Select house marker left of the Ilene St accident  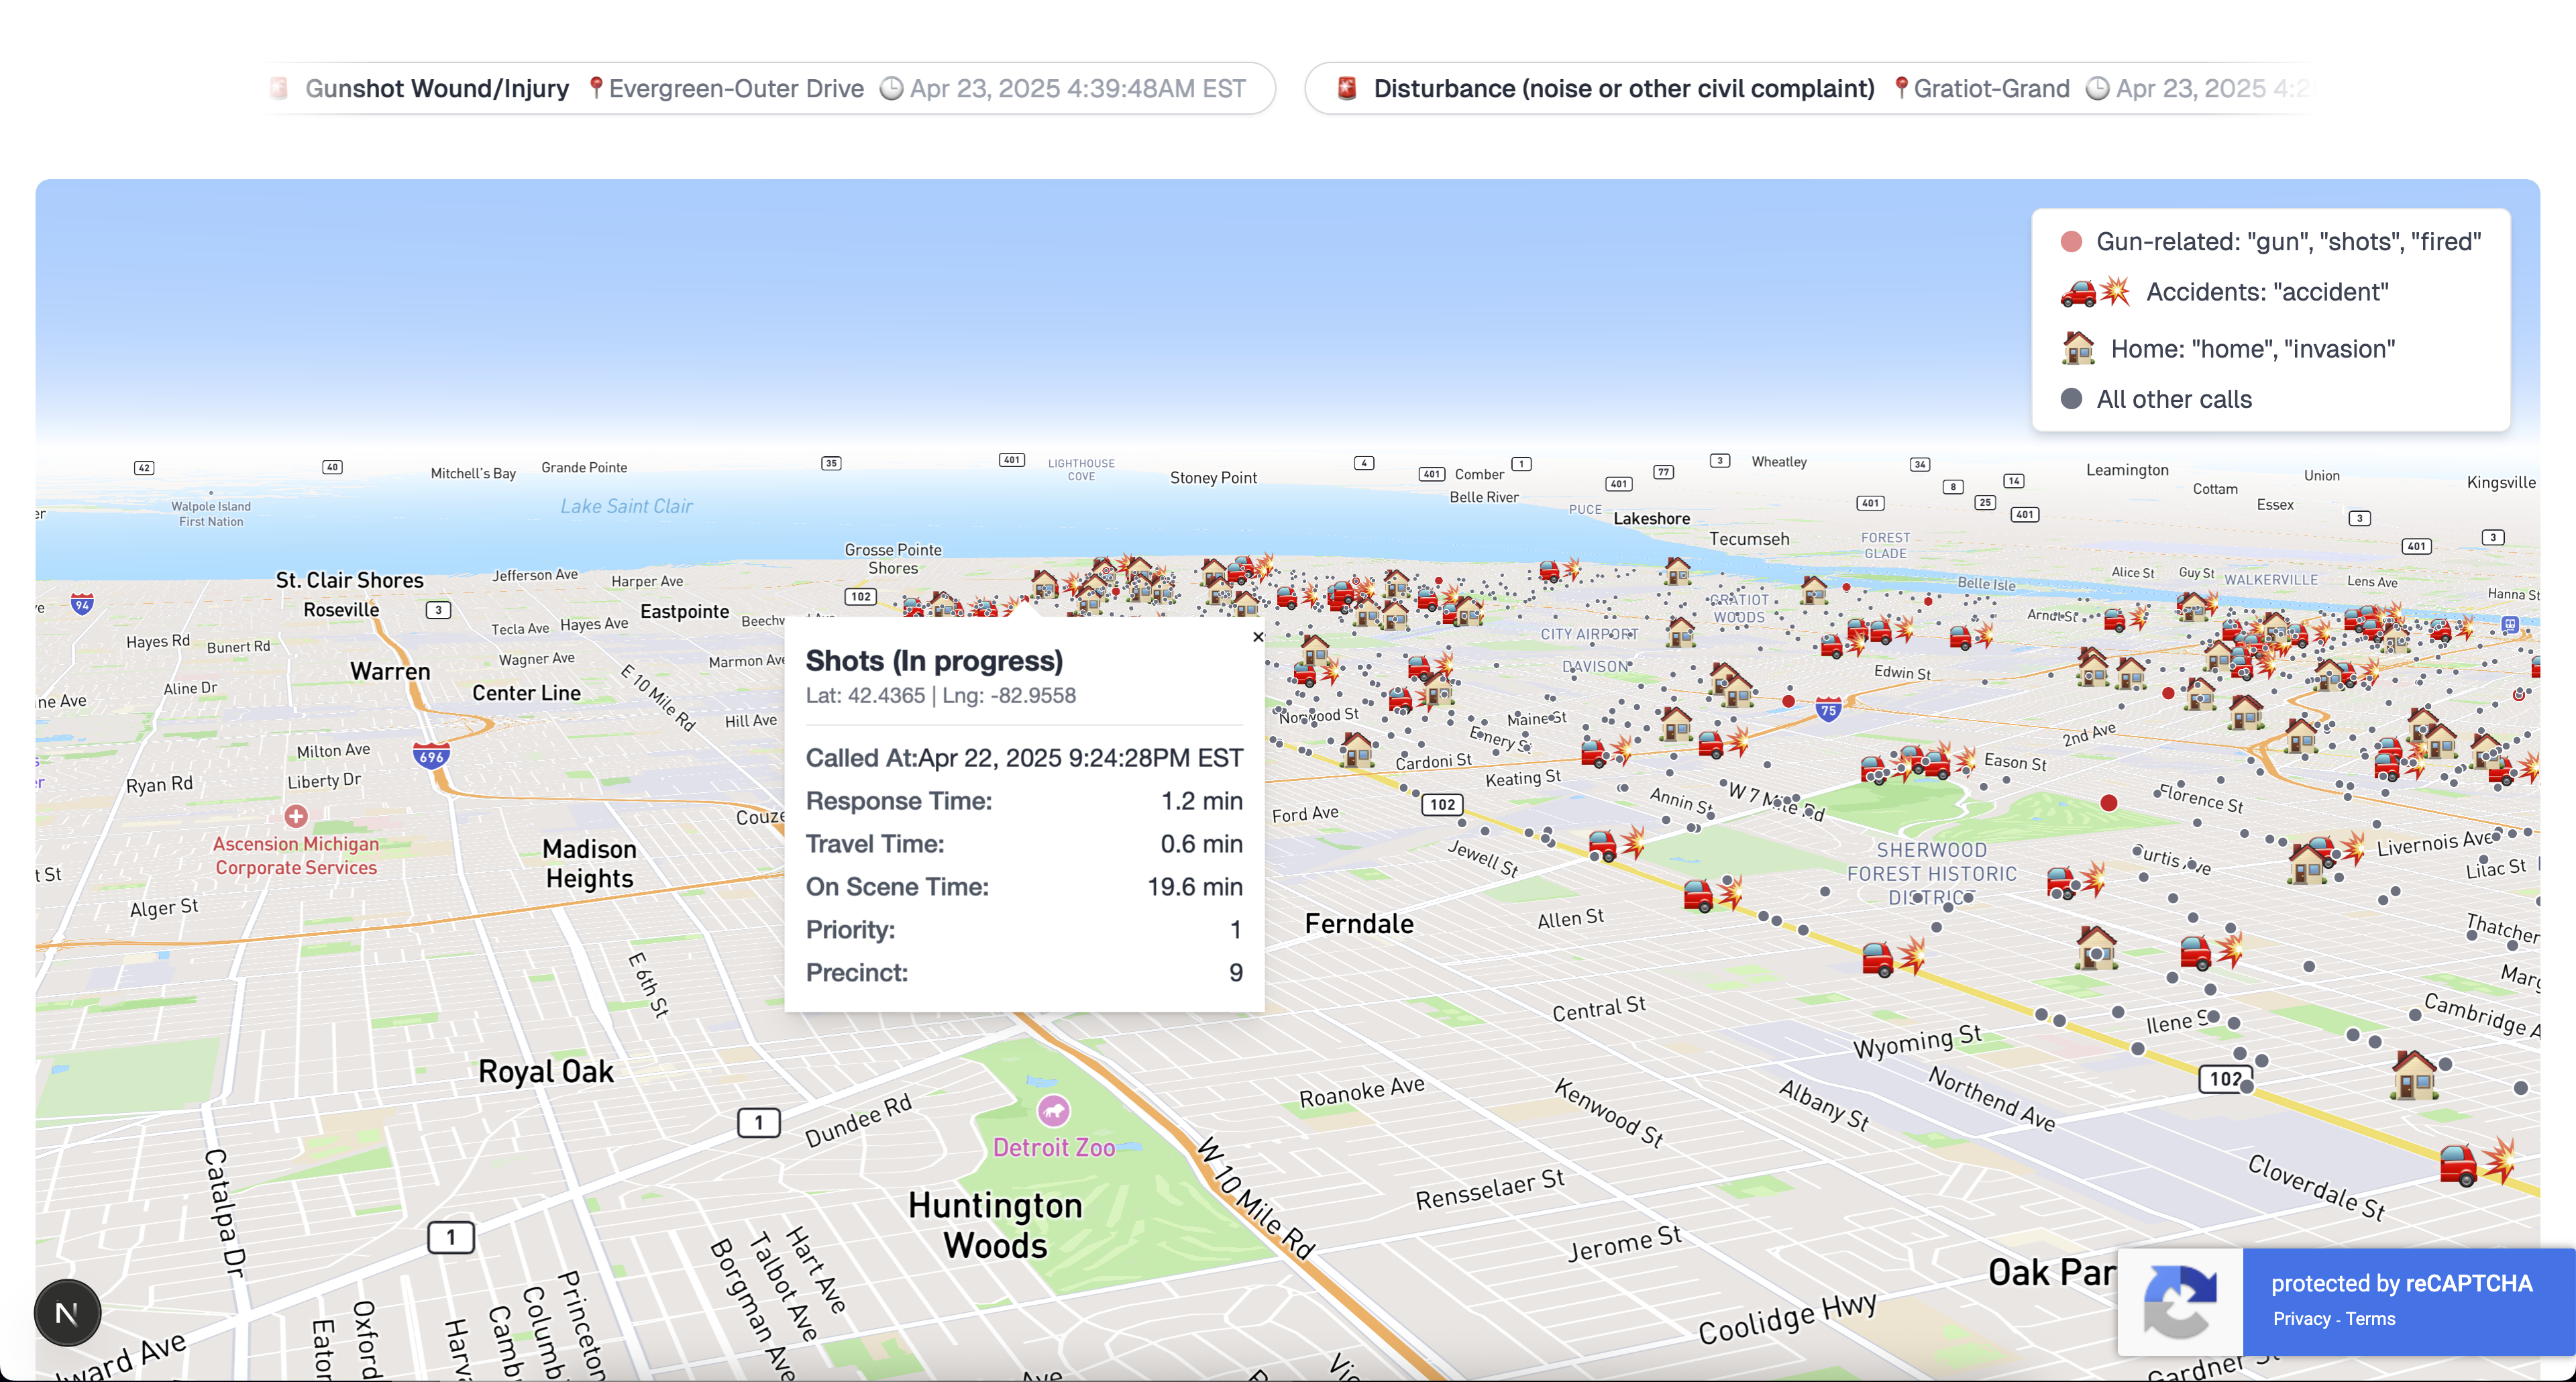(x=2095, y=947)
